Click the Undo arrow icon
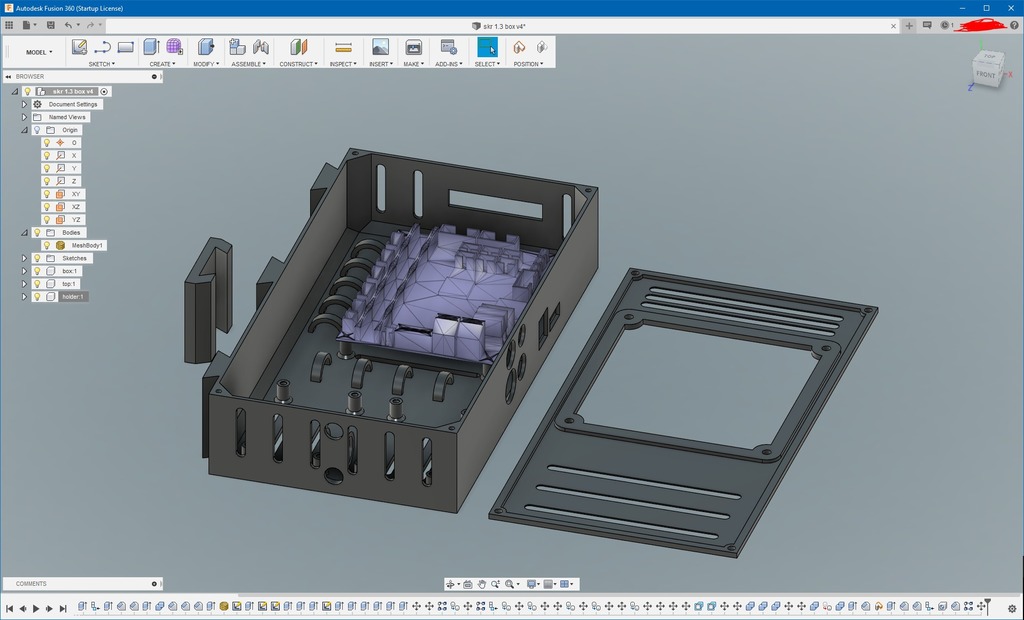The image size is (1024, 620). (69, 25)
